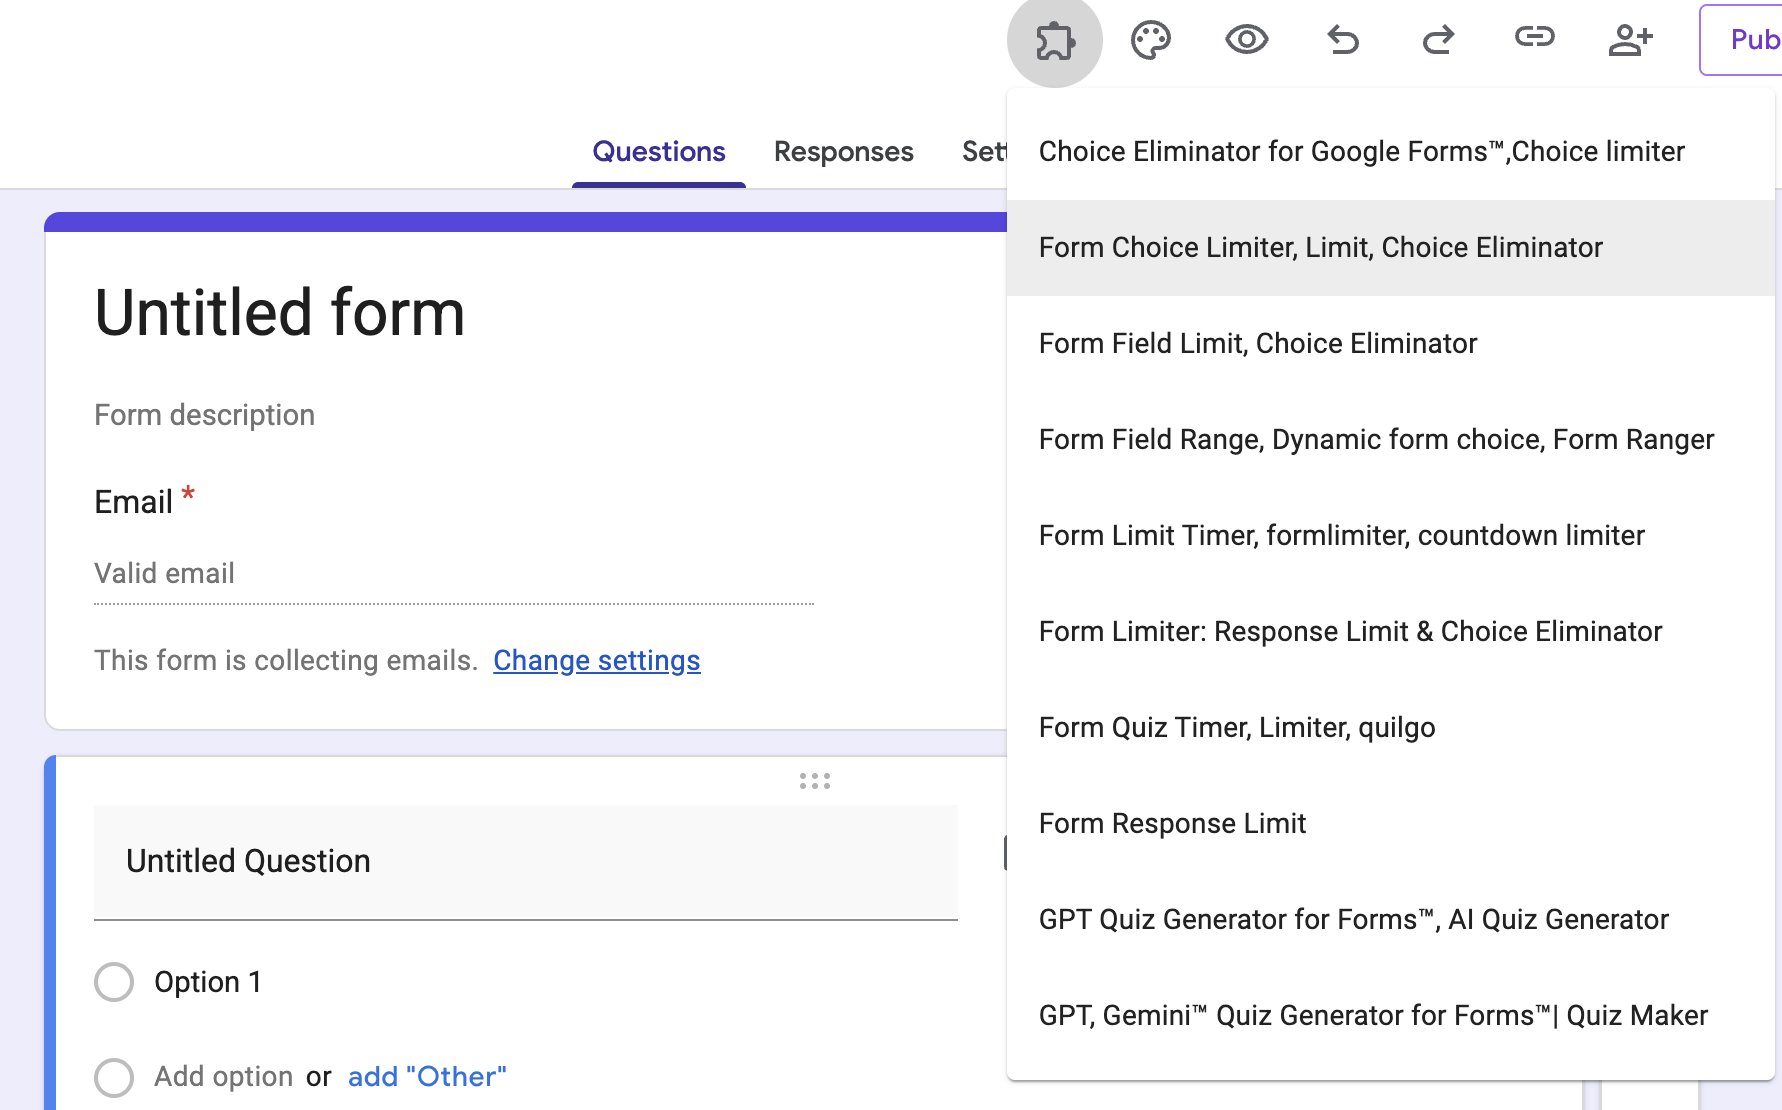This screenshot has width=1782, height=1110.
Task: Open Form Field Range, Form Ranger add-on
Action: (x=1390, y=440)
